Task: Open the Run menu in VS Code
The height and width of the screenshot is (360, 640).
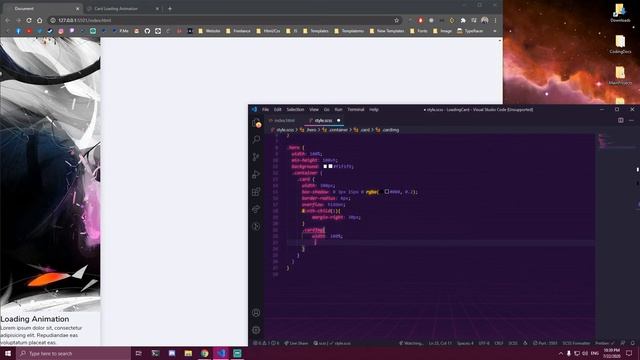Action: tap(338, 109)
